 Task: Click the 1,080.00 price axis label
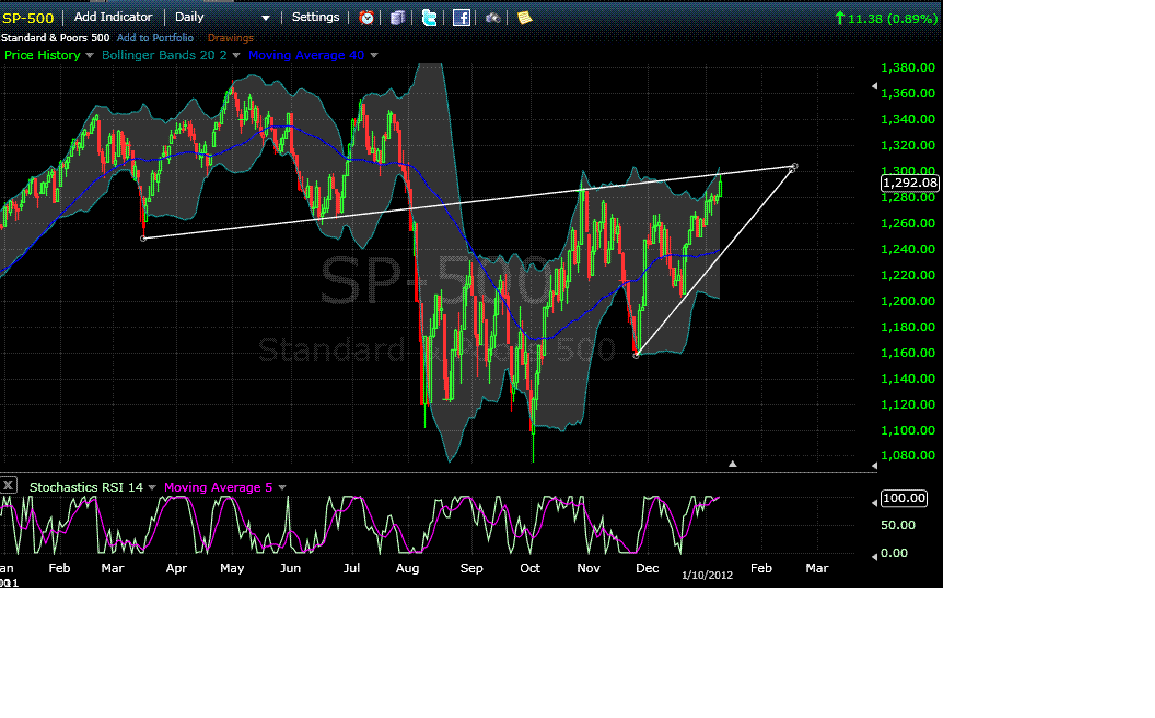tap(908, 455)
